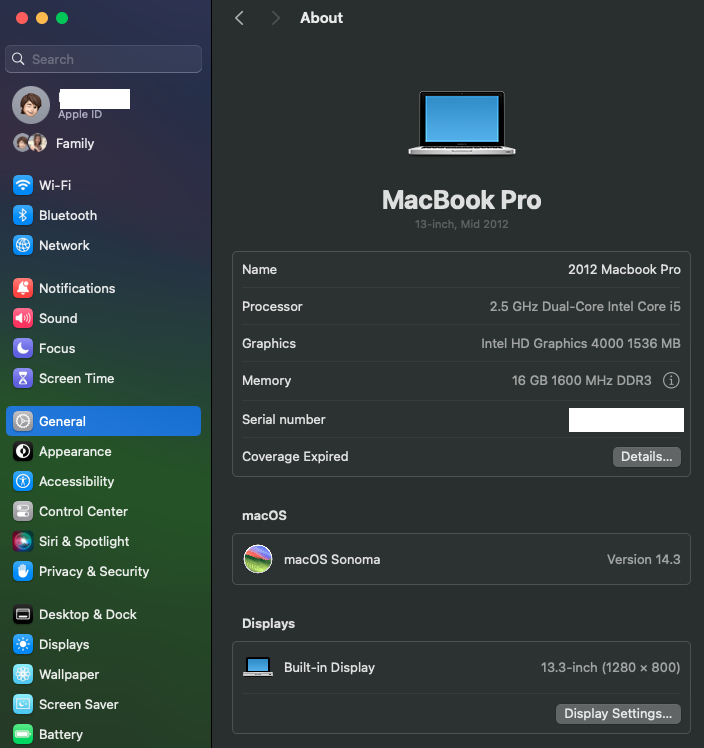Open Wi-Fi settings via its icon

(x=23, y=185)
